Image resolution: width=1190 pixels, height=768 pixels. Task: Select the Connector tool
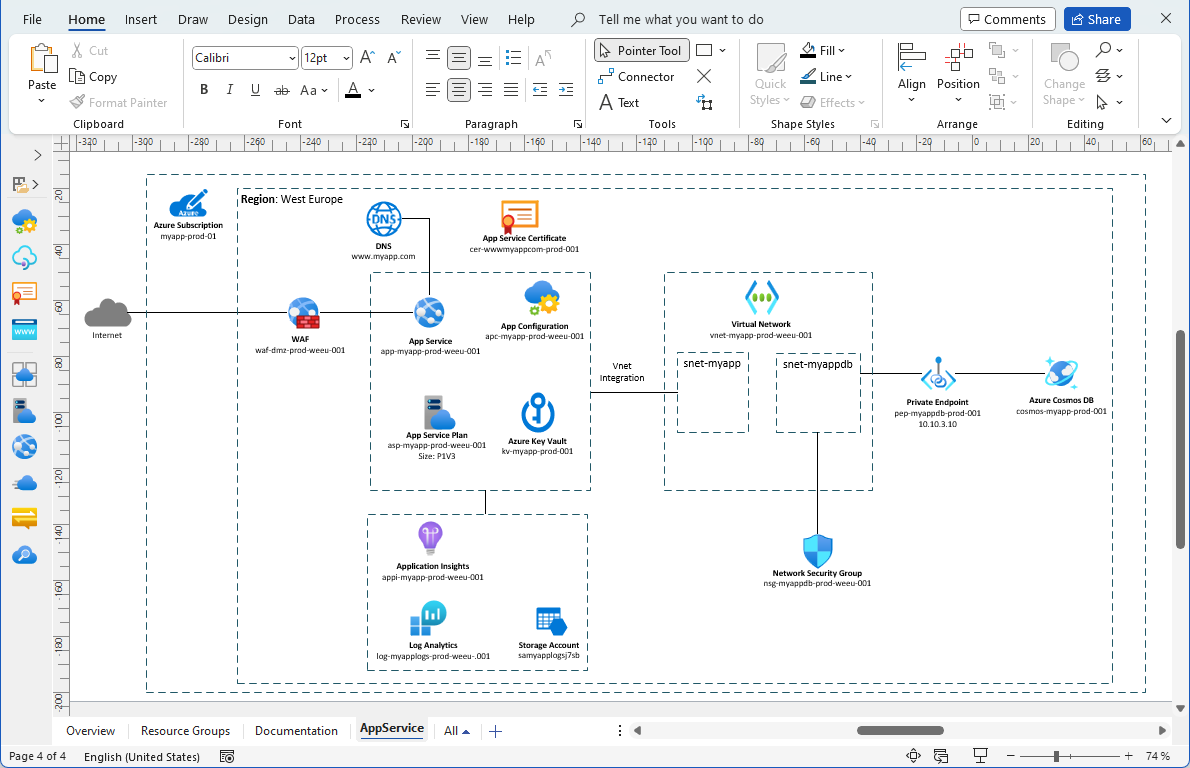[637, 76]
